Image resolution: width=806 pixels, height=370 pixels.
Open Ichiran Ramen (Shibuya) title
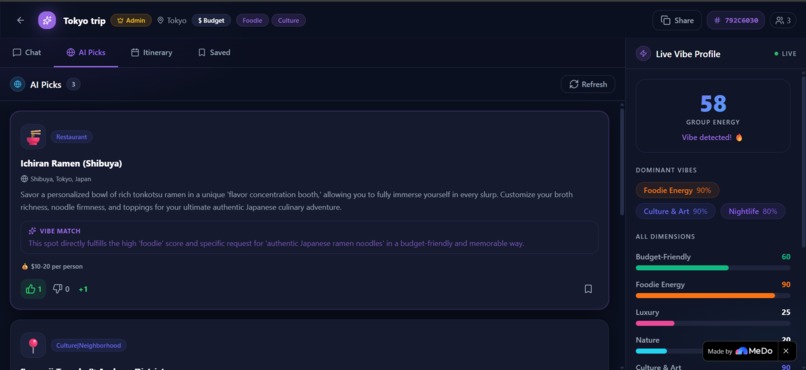[71, 163]
